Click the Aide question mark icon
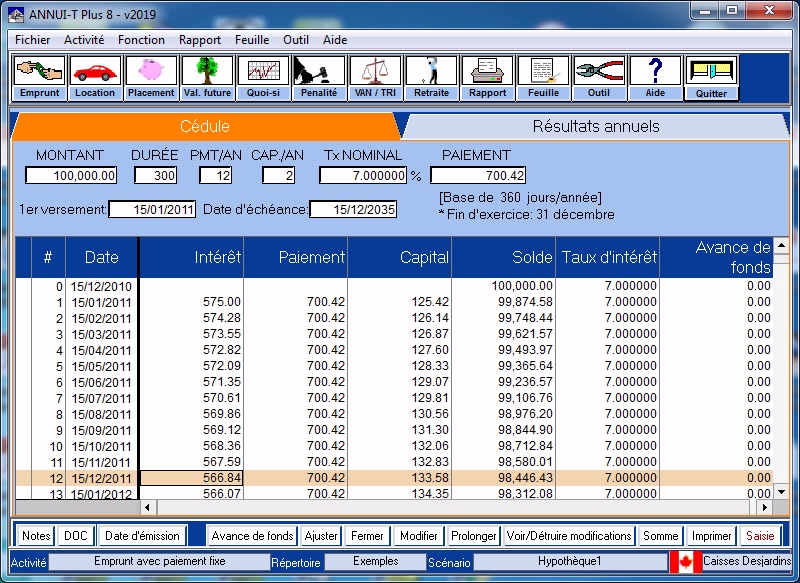The image size is (800, 583). pos(655,79)
